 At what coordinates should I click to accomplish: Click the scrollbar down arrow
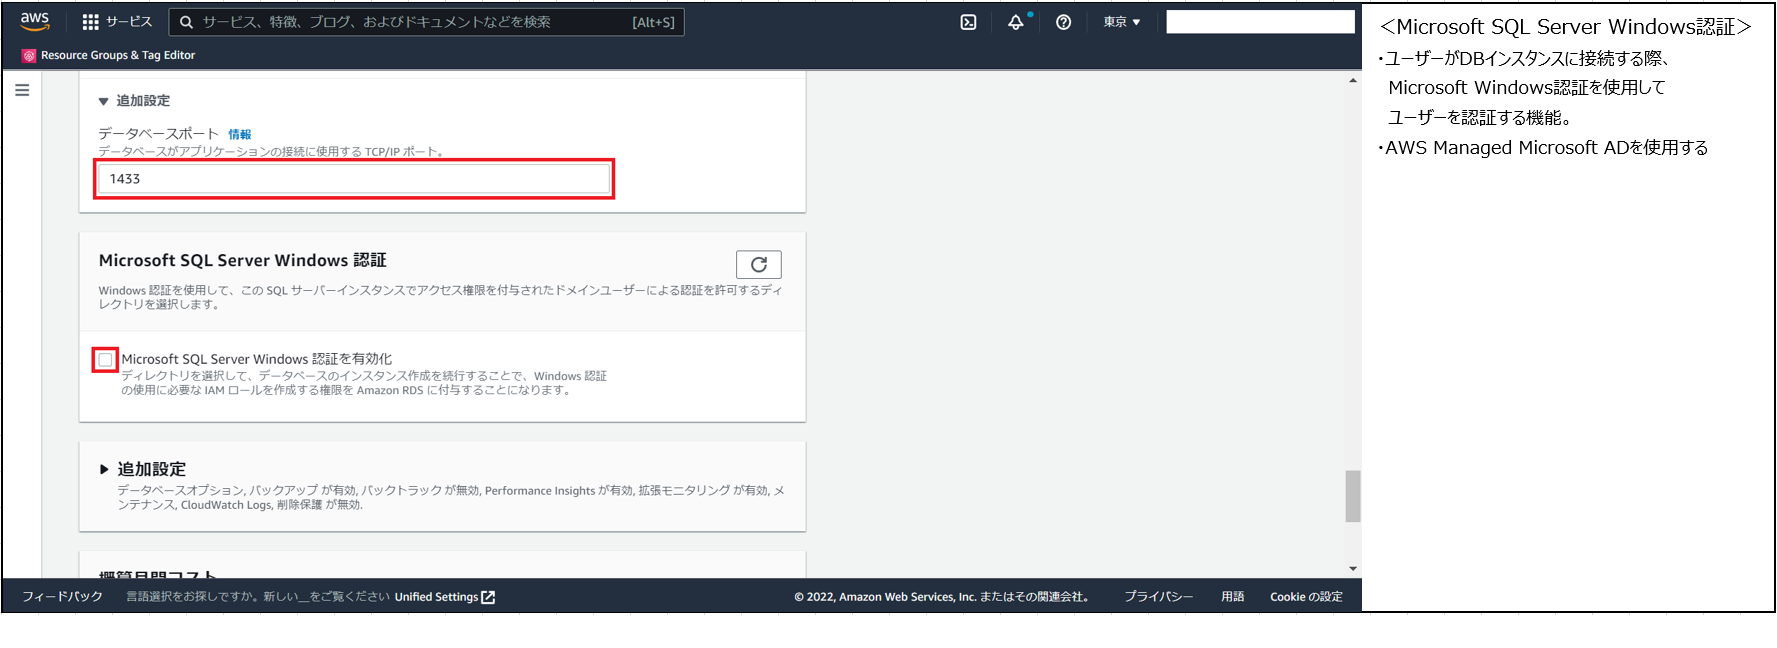point(1353,569)
